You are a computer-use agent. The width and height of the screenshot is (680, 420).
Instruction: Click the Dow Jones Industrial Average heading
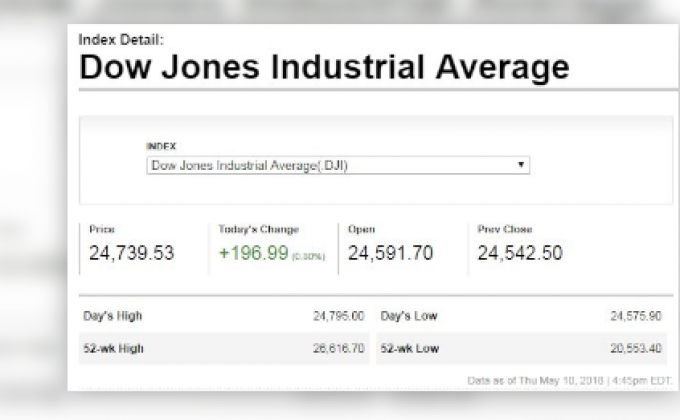pyautogui.click(x=324, y=68)
